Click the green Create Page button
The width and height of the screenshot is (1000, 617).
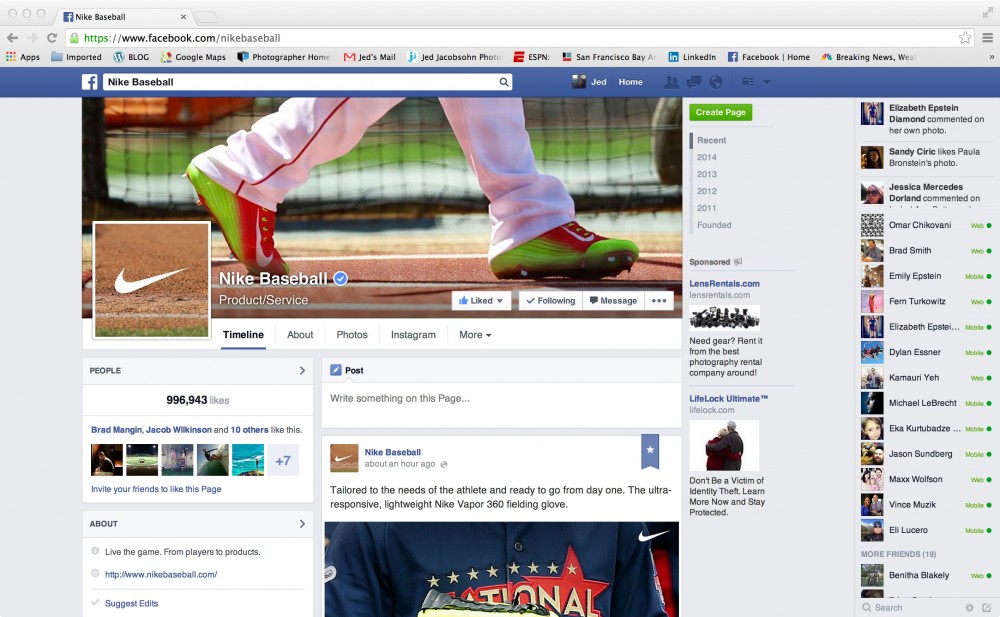(721, 112)
